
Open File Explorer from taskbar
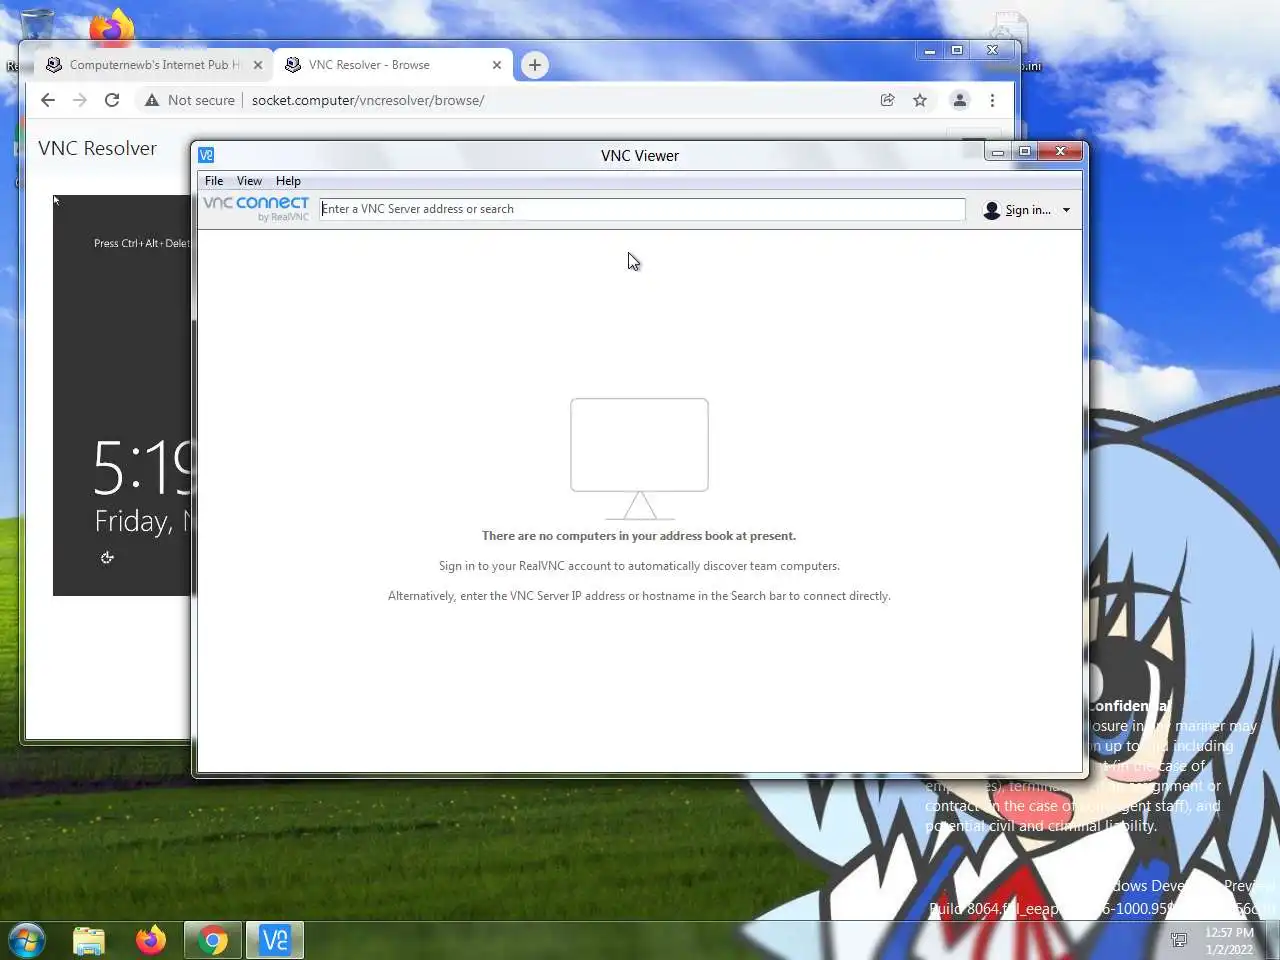coord(89,940)
